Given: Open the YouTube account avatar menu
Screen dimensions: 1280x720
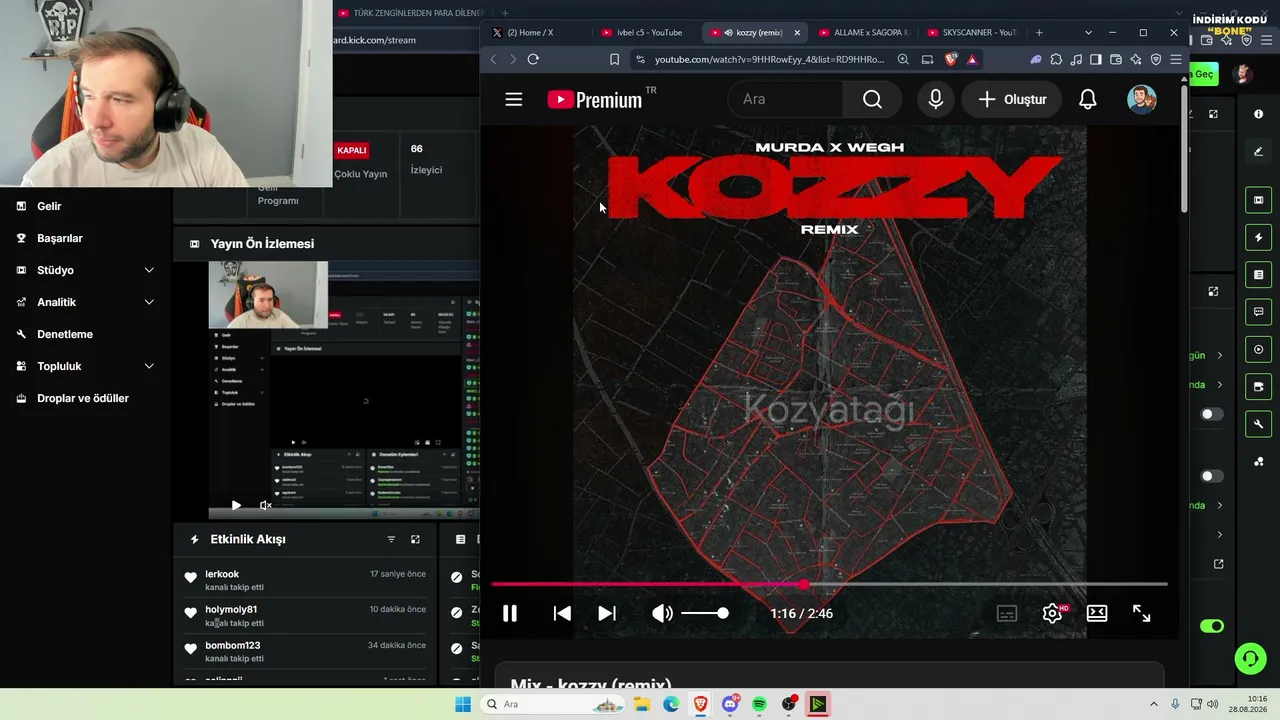Looking at the screenshot, I should pos(1142,99).
